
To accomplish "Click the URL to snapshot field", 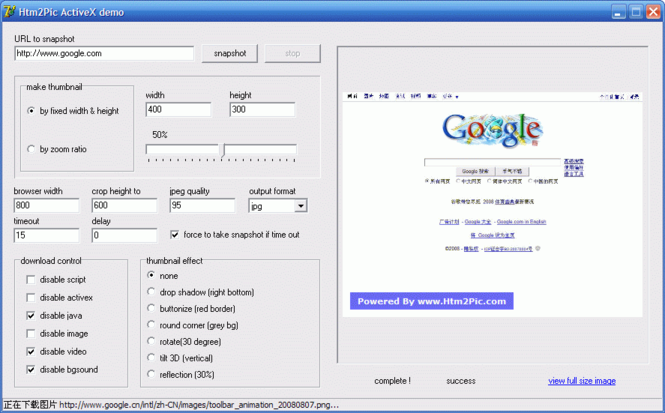I will tap(104, 53).
